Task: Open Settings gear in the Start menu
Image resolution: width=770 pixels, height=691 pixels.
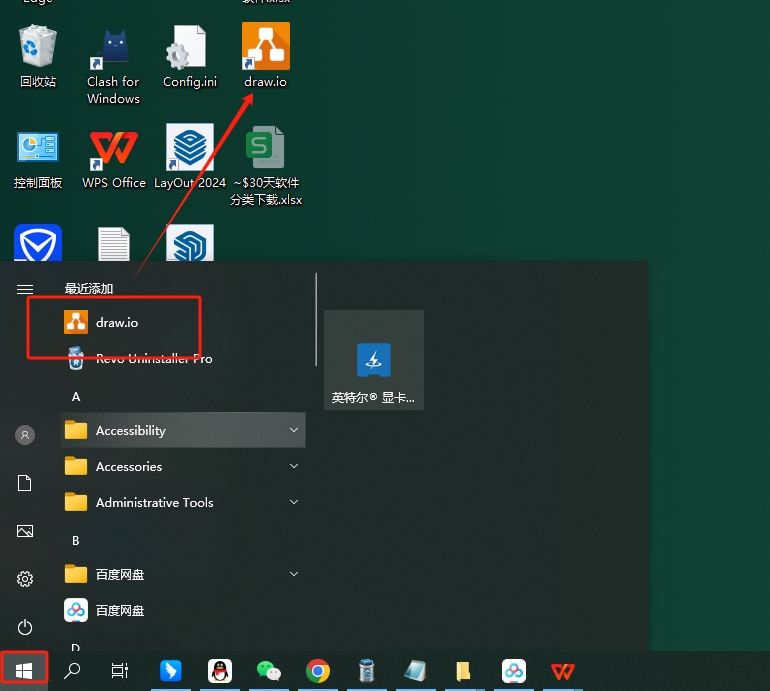Action: pyautogui.click(x=25, y=579)
